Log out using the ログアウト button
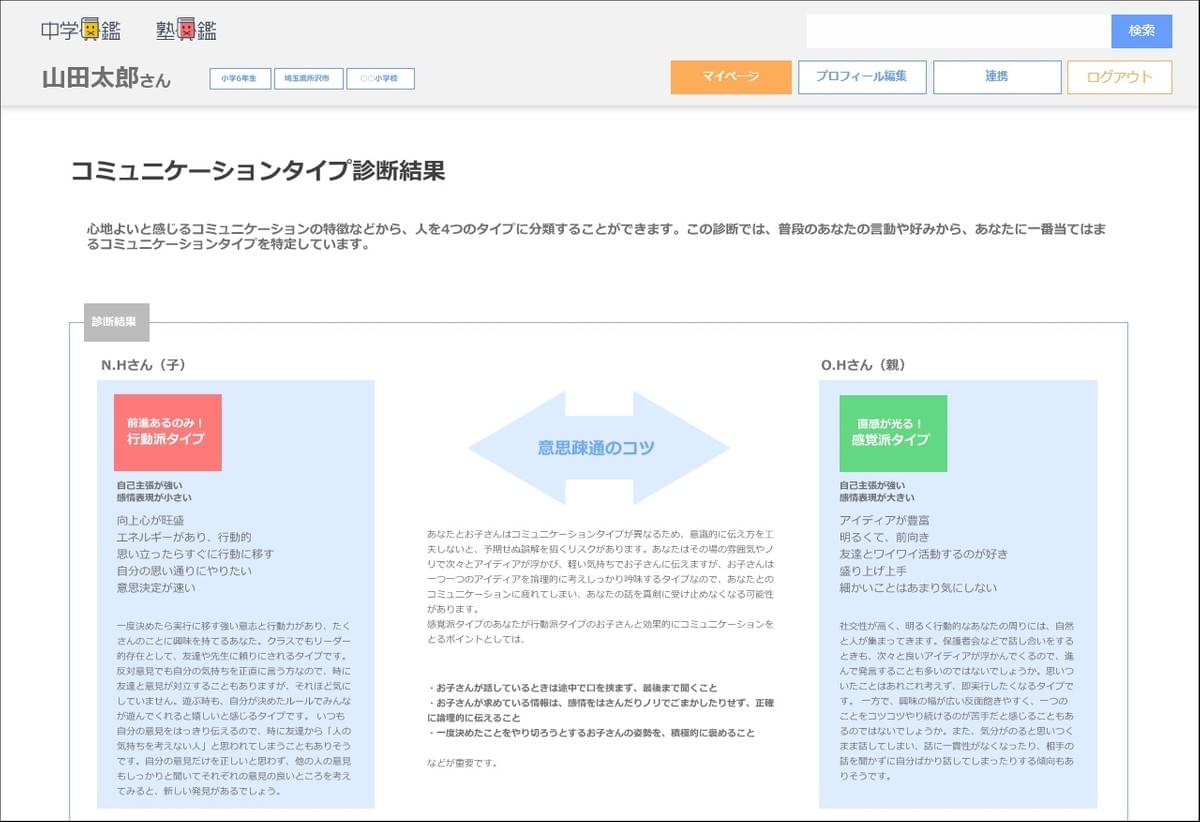1200x822 pixels. click(1119, 77)
